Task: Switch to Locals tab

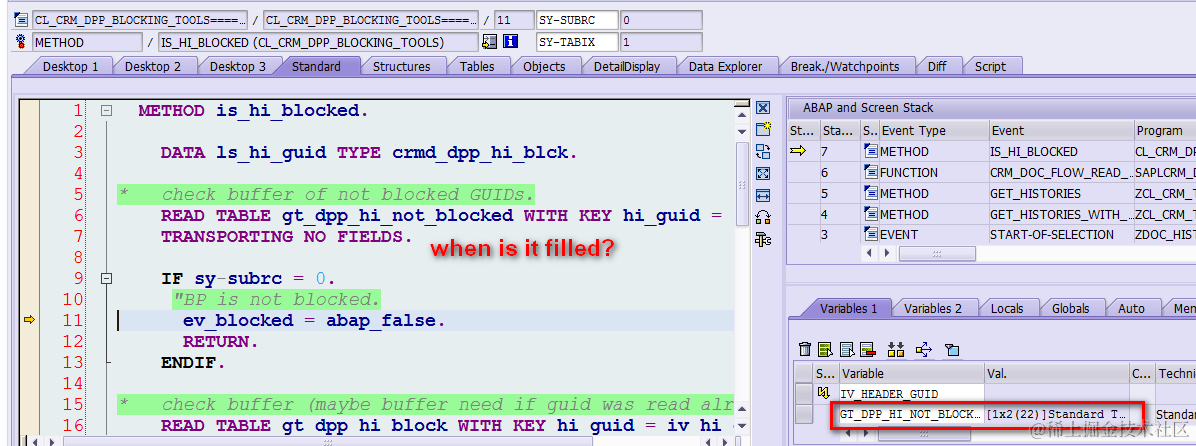Action: (1006, 308)
